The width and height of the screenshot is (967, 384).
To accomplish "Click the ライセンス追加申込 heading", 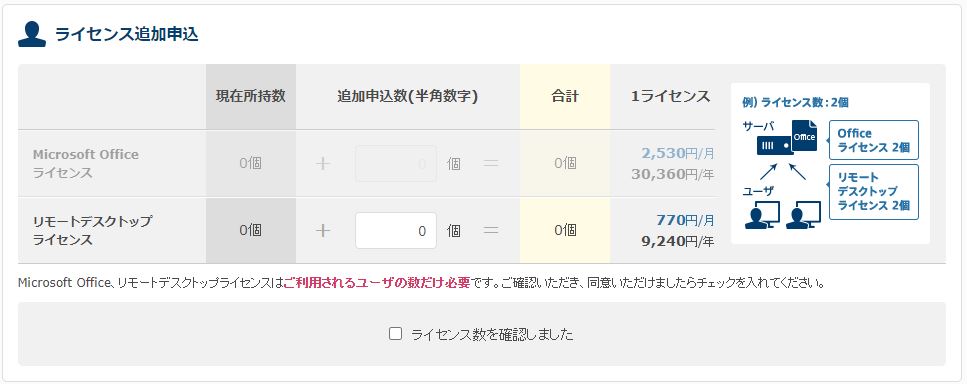I will pos(126,34).
